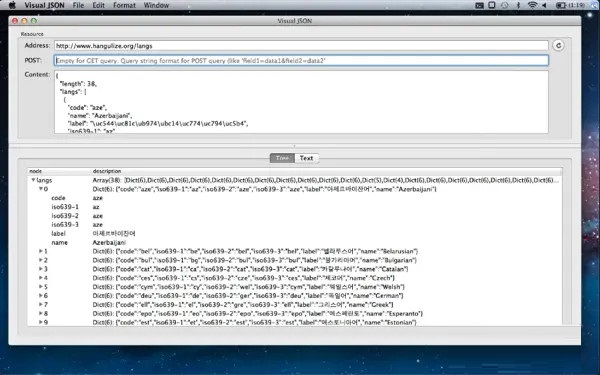Select the 'code' row under node 0
Image resolution: width=600 pixels, height=375 pixels.
click(294, 198)
